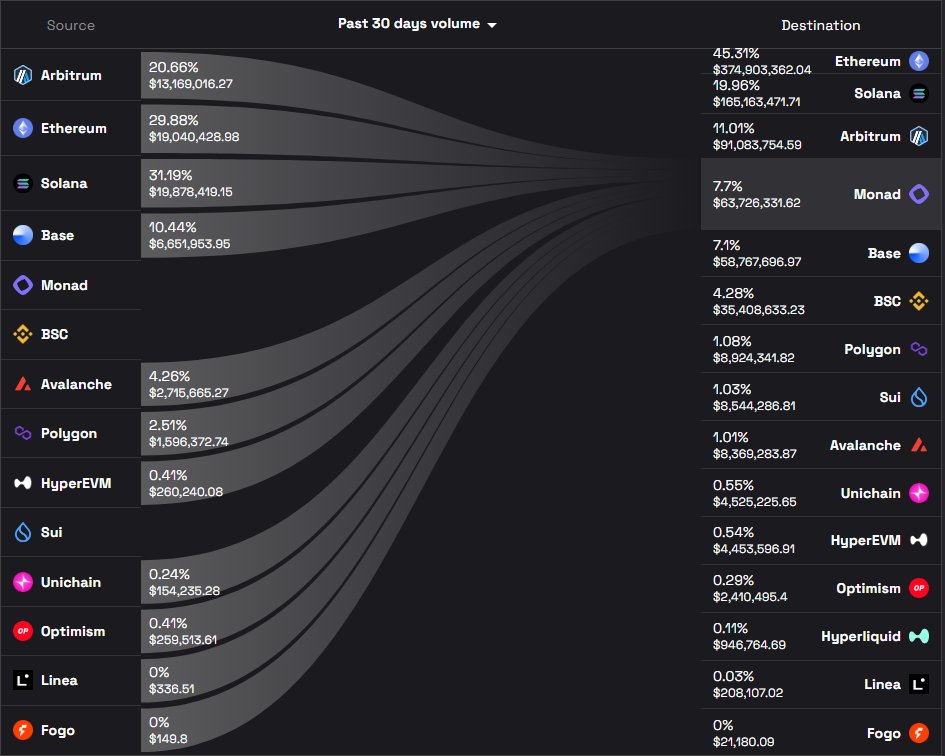The image size is (945, 756).
Task: Click the Solana source chain icon
Action: [23, 183]
